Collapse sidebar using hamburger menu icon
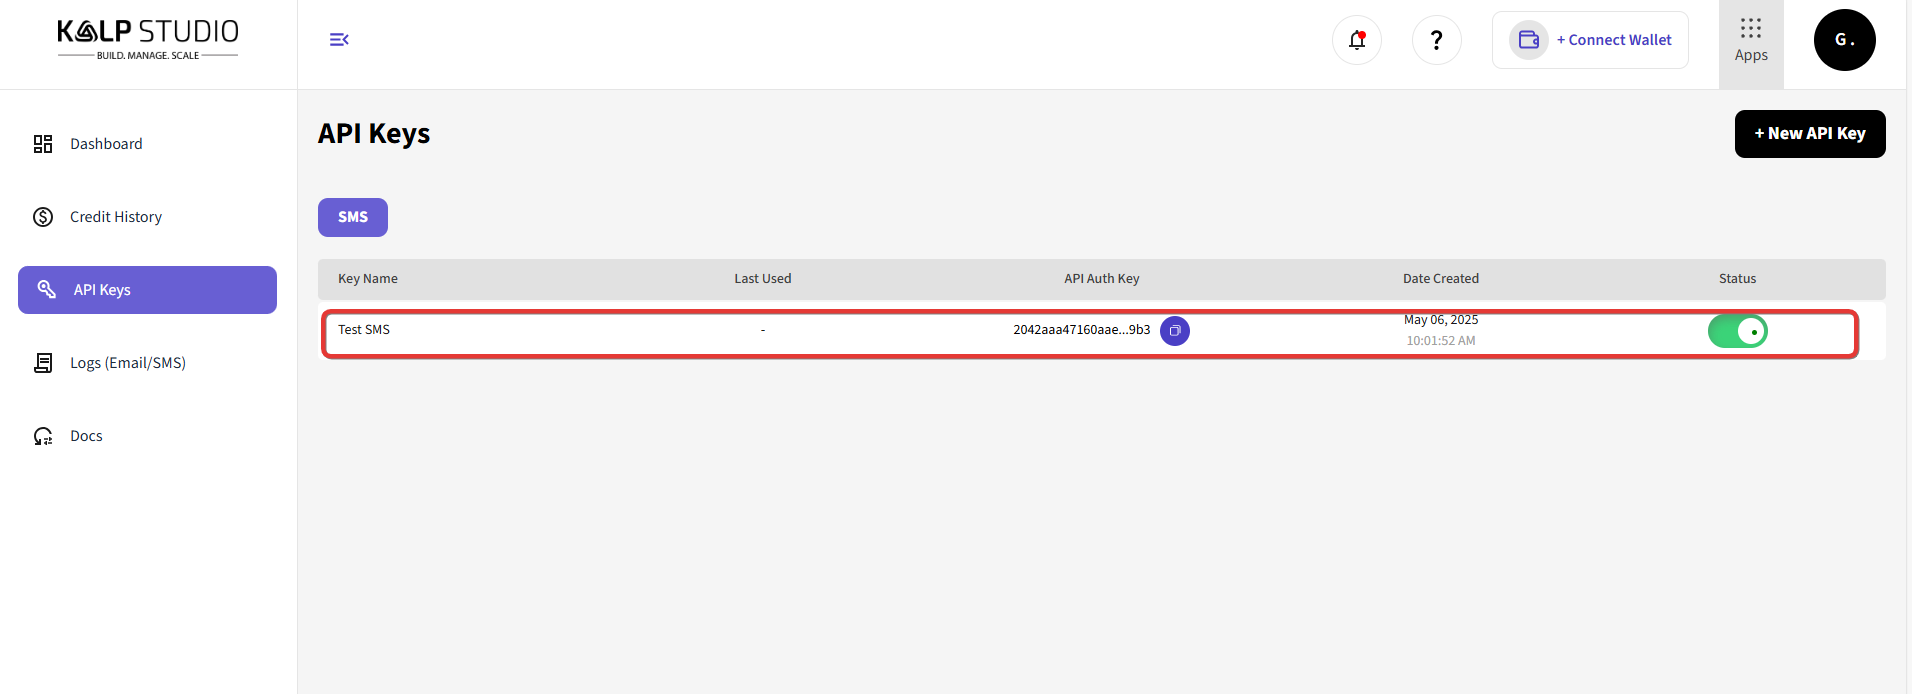 click(x=339, y=40)
